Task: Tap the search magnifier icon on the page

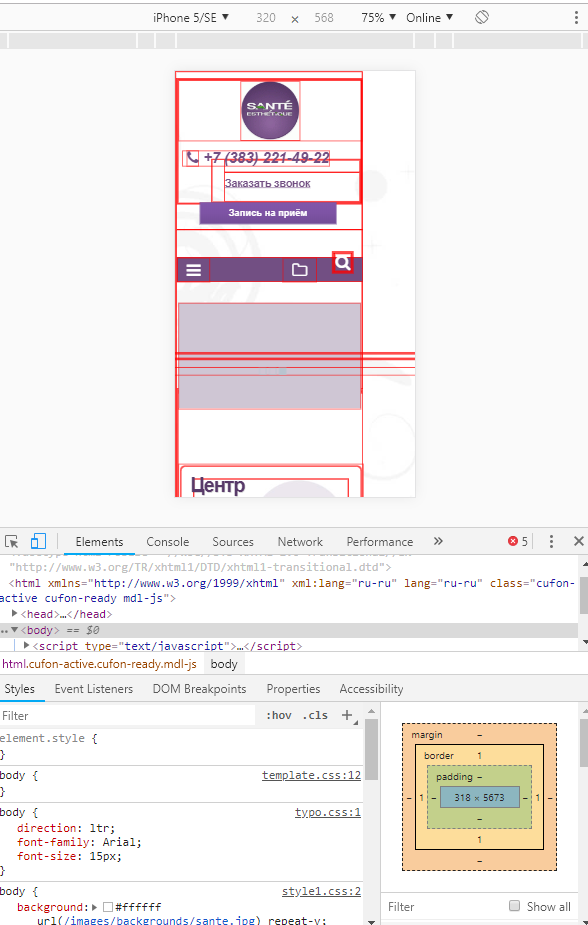Action: pyautogui.click(x=343, y=262)
